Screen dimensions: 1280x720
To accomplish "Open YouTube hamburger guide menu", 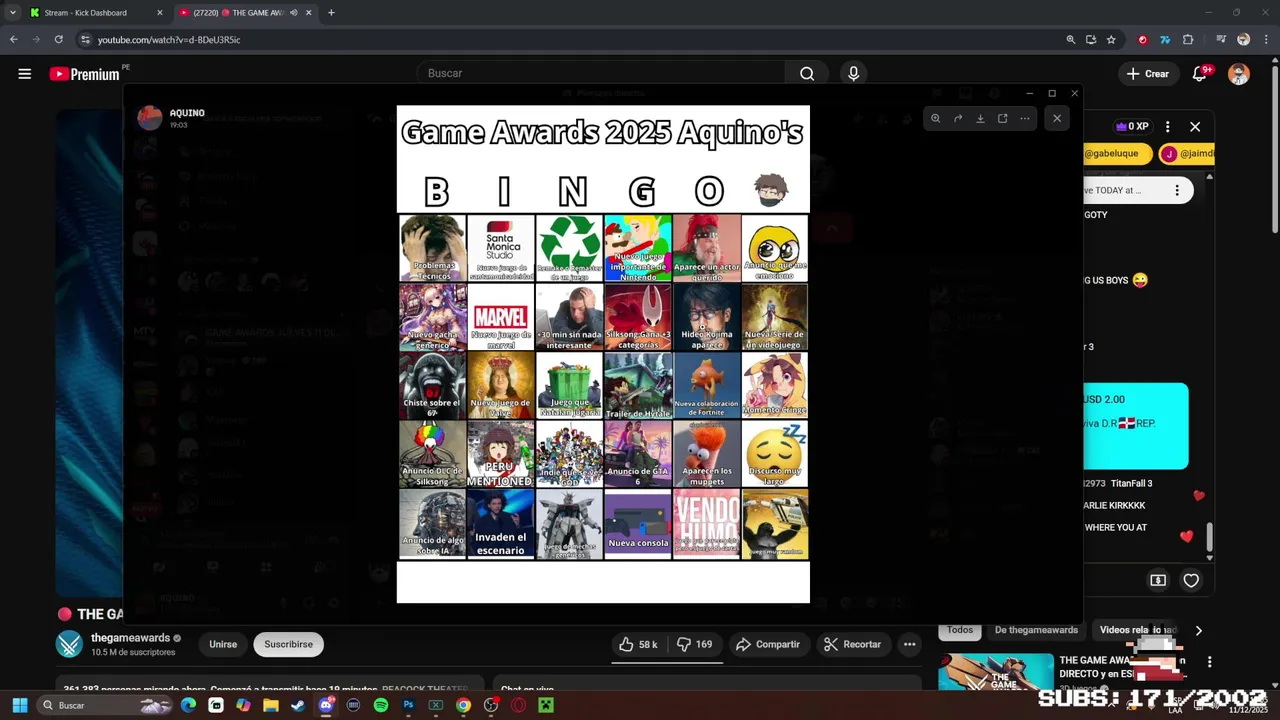I will (x=25, y=74).
